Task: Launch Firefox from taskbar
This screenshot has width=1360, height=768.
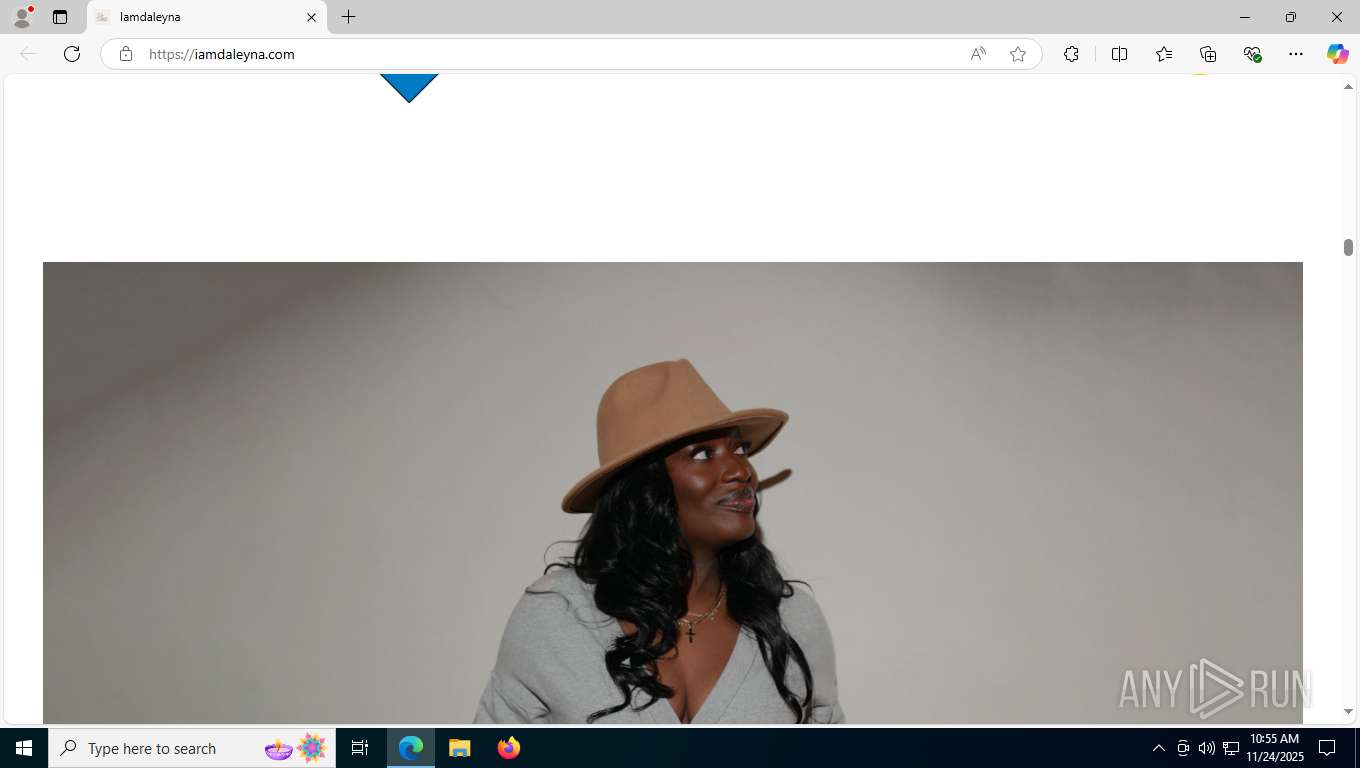Action: tap(509, 748)
